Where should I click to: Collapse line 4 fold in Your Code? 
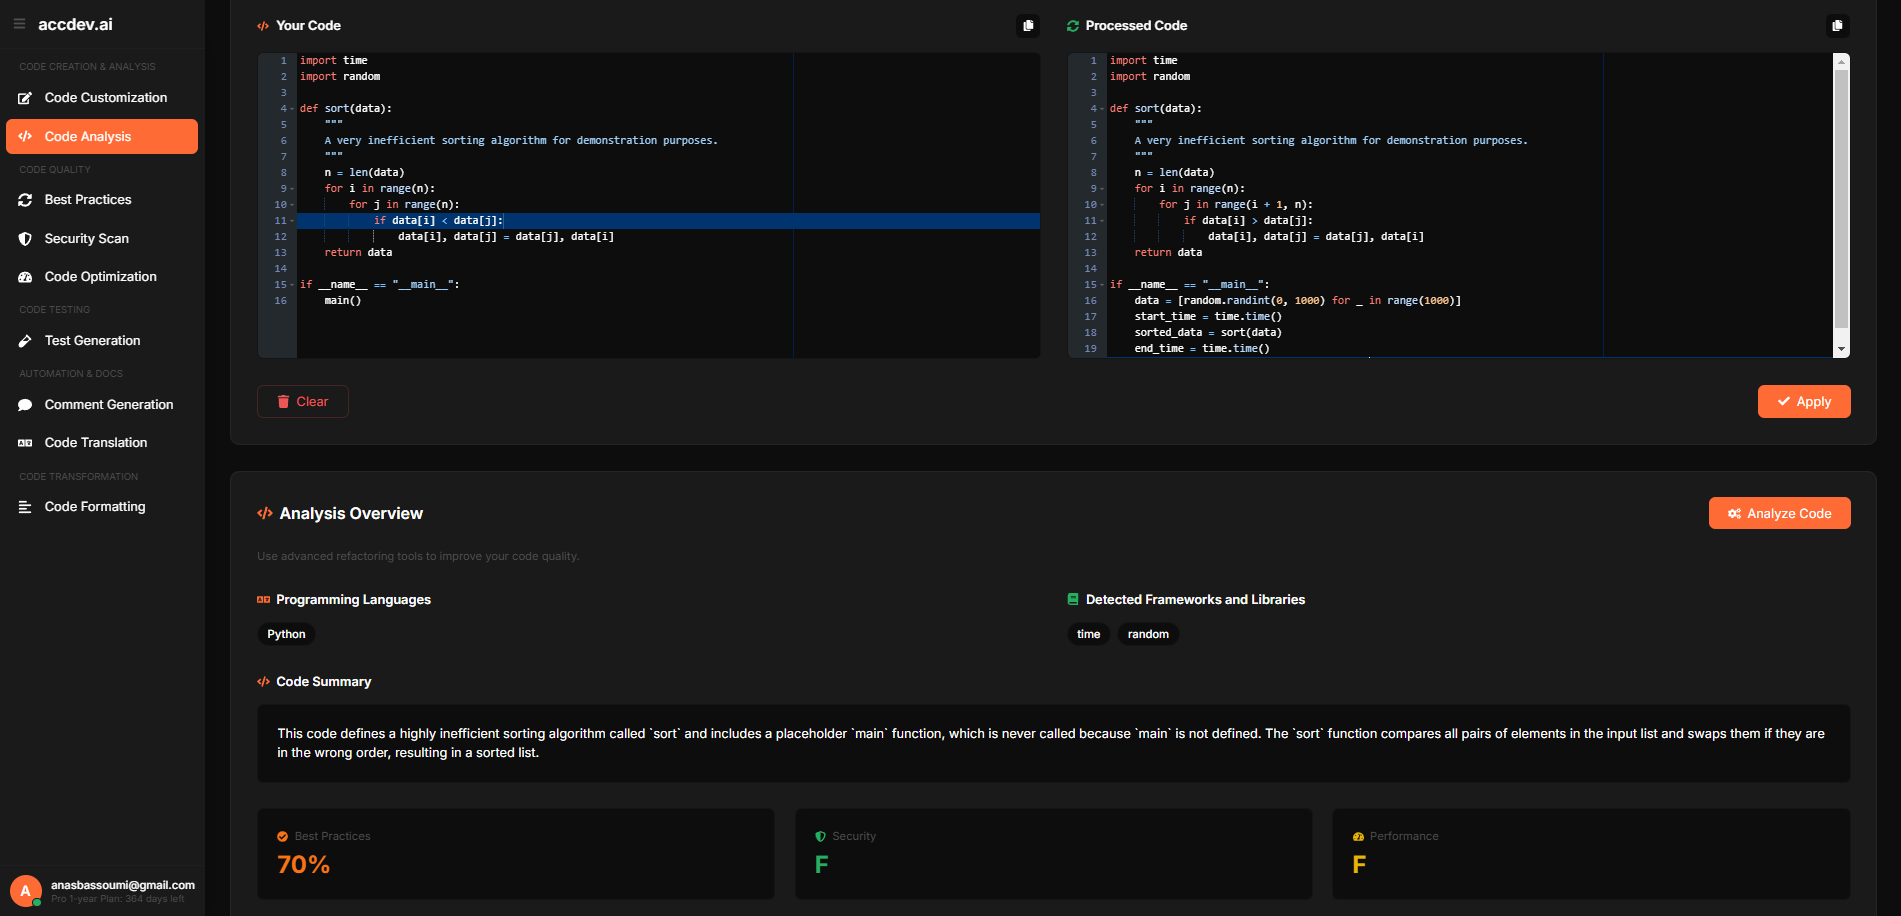point(292,109)
